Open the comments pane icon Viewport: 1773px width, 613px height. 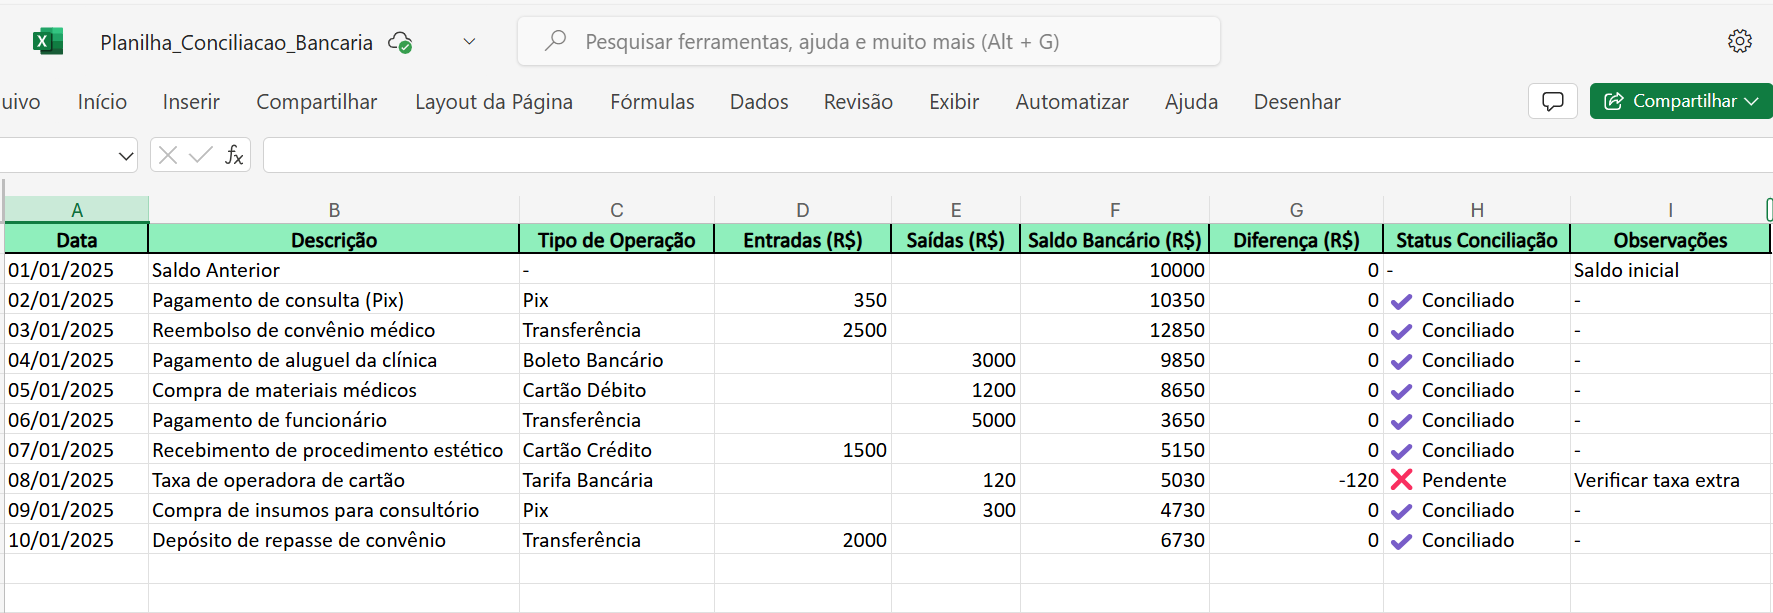pos(1552,101)
